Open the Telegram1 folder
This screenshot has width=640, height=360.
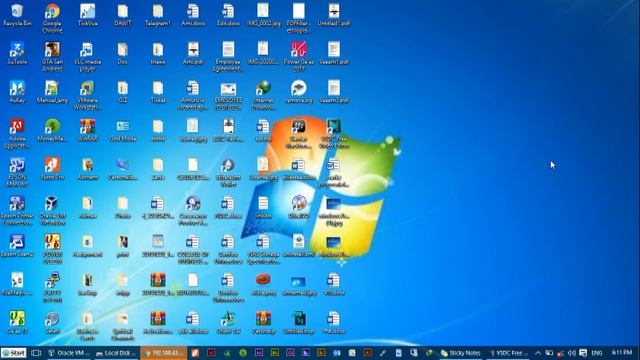tap(158, 15)
